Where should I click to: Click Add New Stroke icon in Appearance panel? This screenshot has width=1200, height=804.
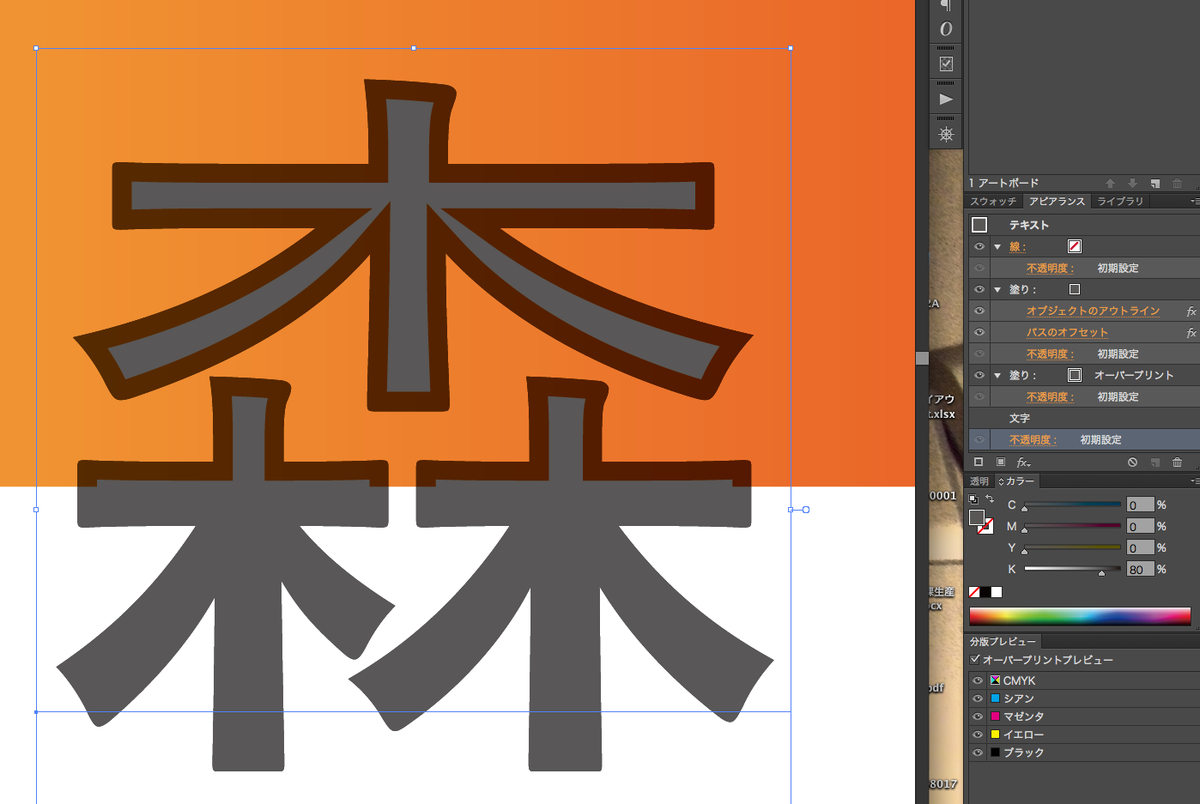979,462
